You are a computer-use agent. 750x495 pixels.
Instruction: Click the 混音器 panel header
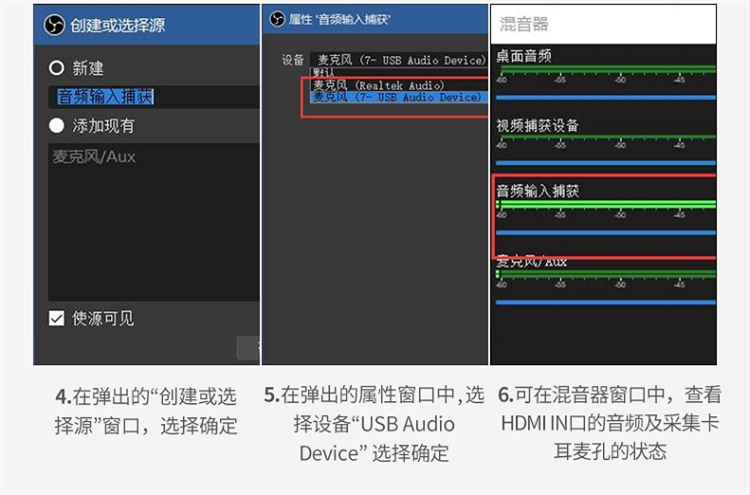point(603,24)
